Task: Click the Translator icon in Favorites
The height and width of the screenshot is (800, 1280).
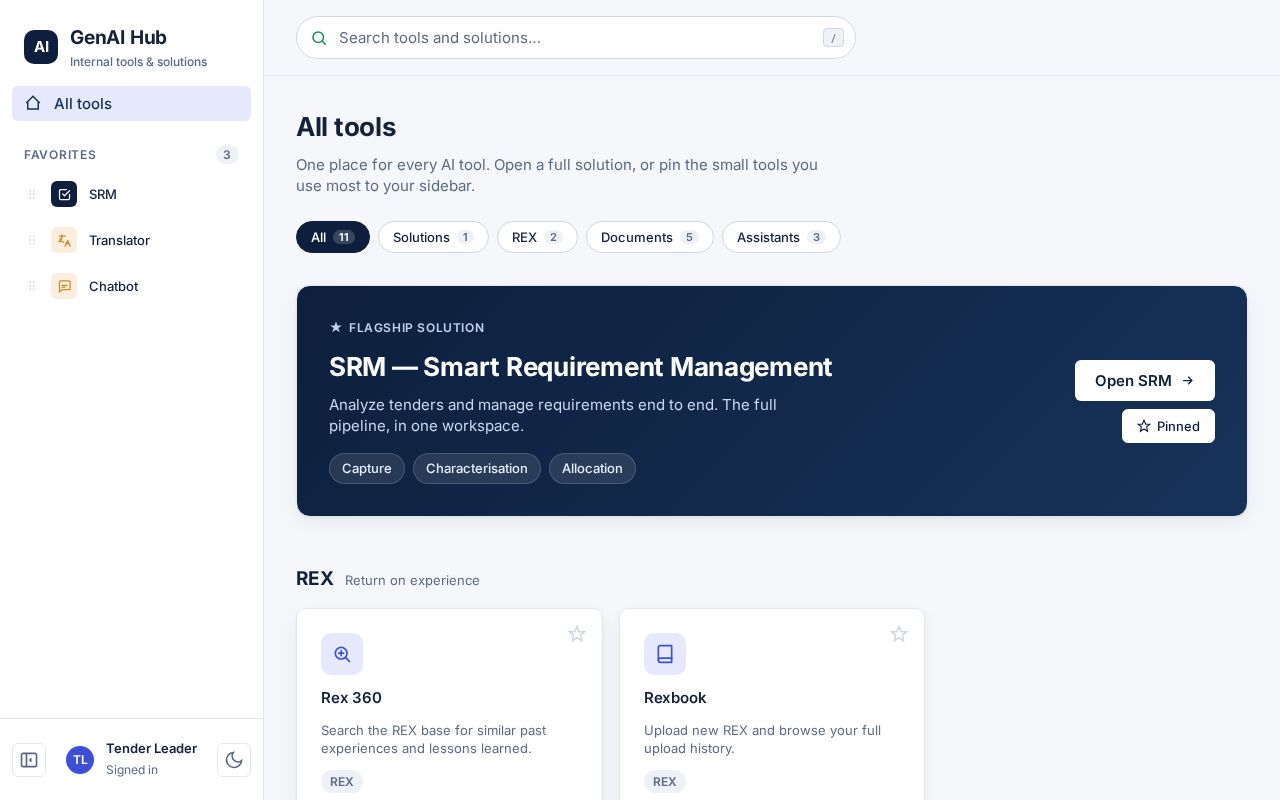Action: [x=64, y=240]
